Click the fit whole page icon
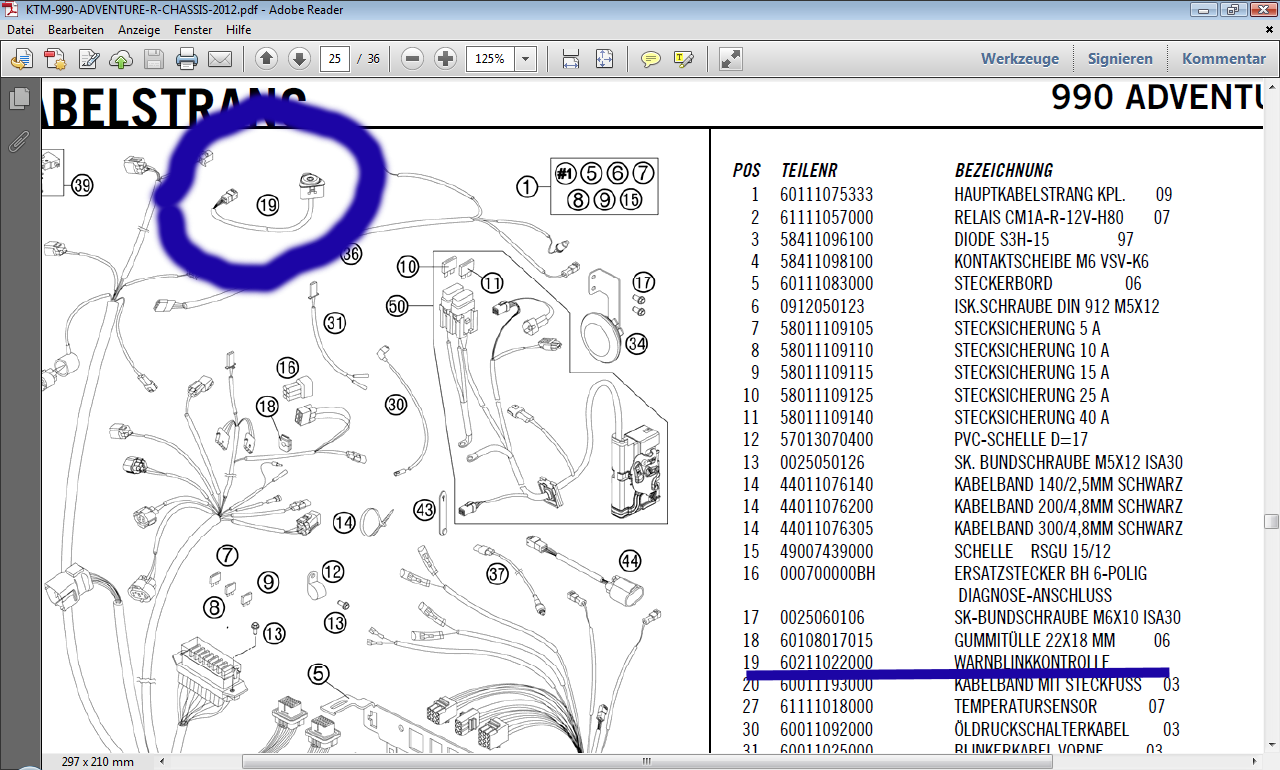 pos(604,59)
